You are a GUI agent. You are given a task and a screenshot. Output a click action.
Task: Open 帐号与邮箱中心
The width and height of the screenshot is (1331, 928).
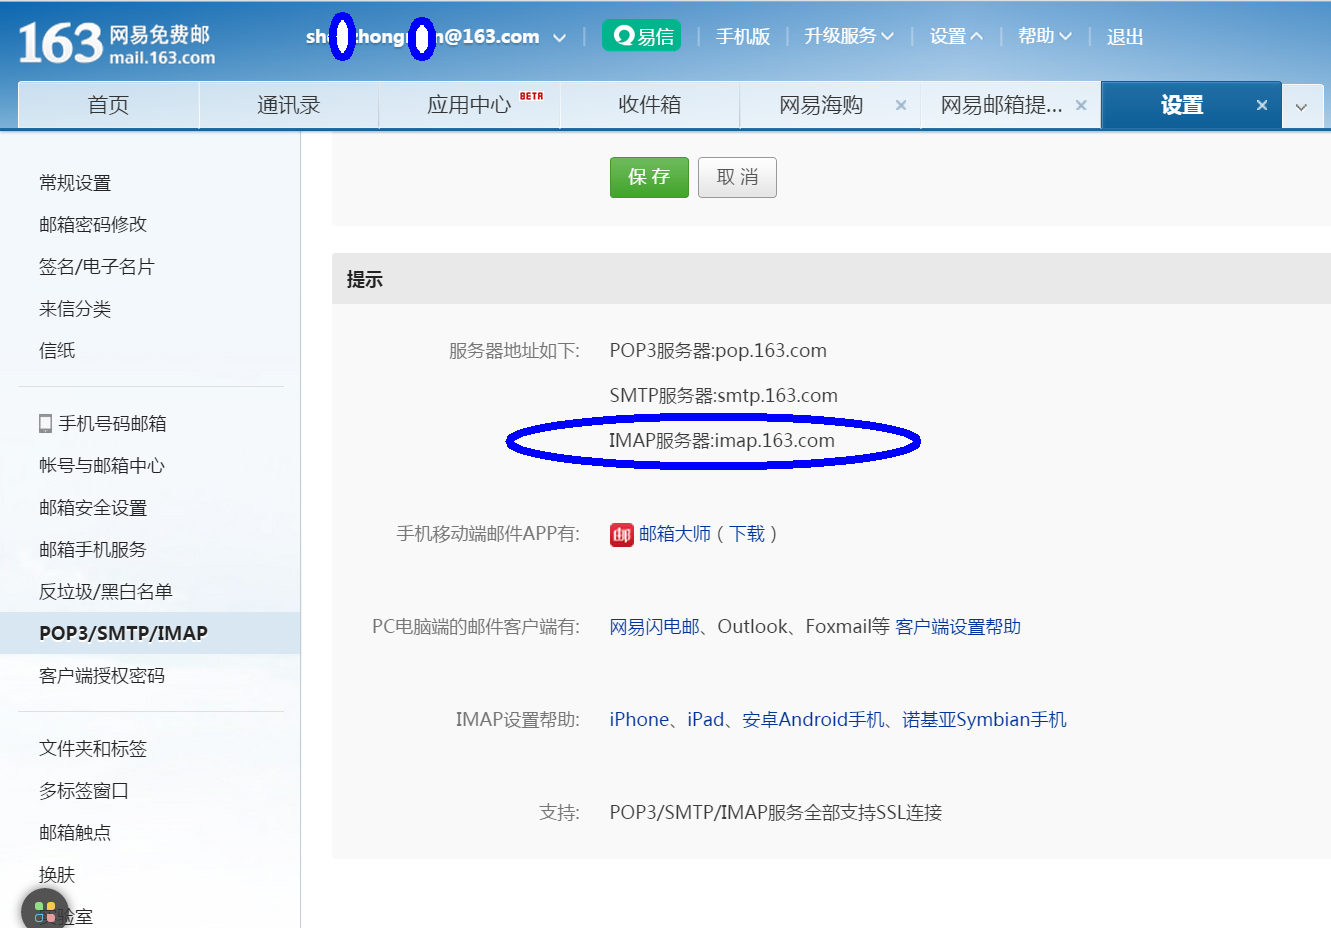[102, 466]
